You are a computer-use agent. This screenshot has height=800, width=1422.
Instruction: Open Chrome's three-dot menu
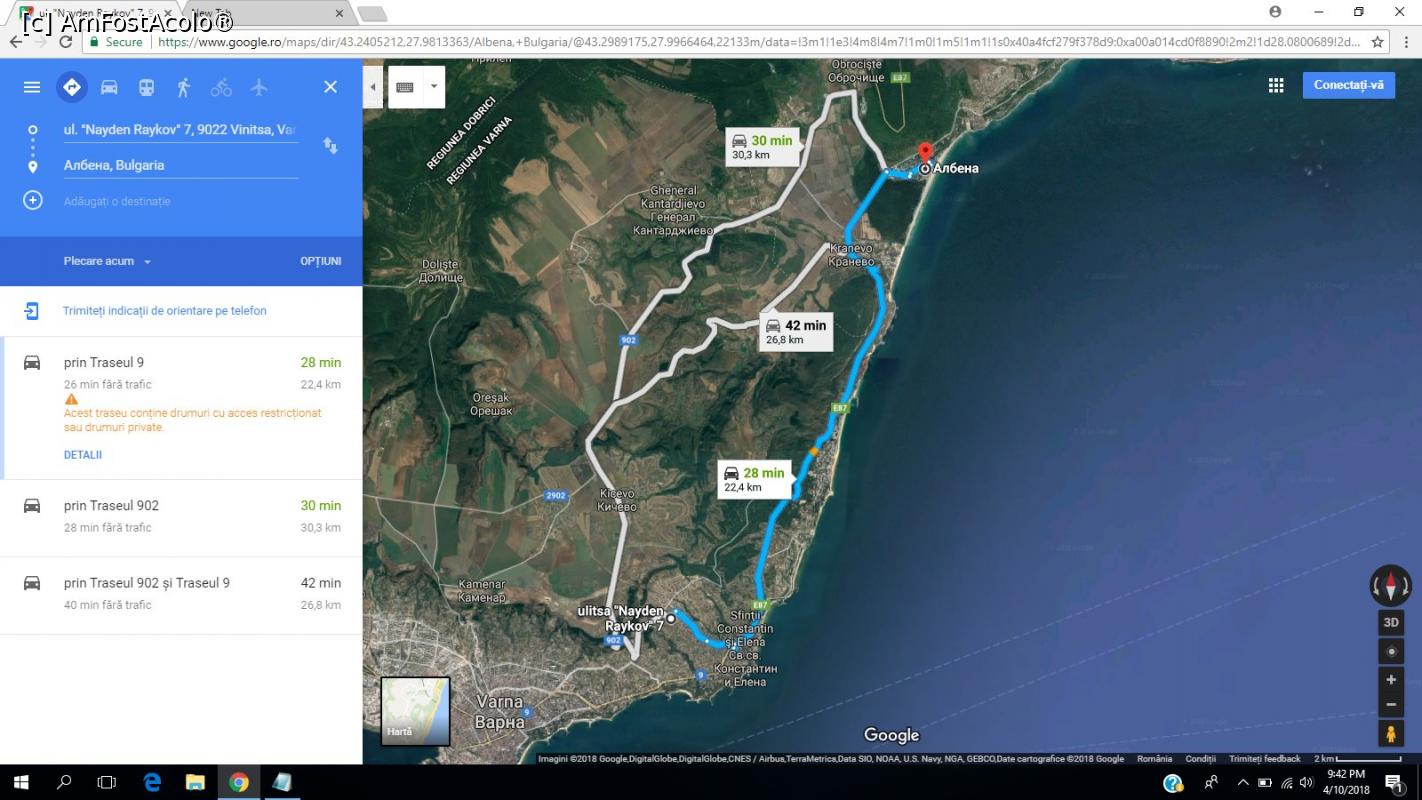[x=1406, y=42]
